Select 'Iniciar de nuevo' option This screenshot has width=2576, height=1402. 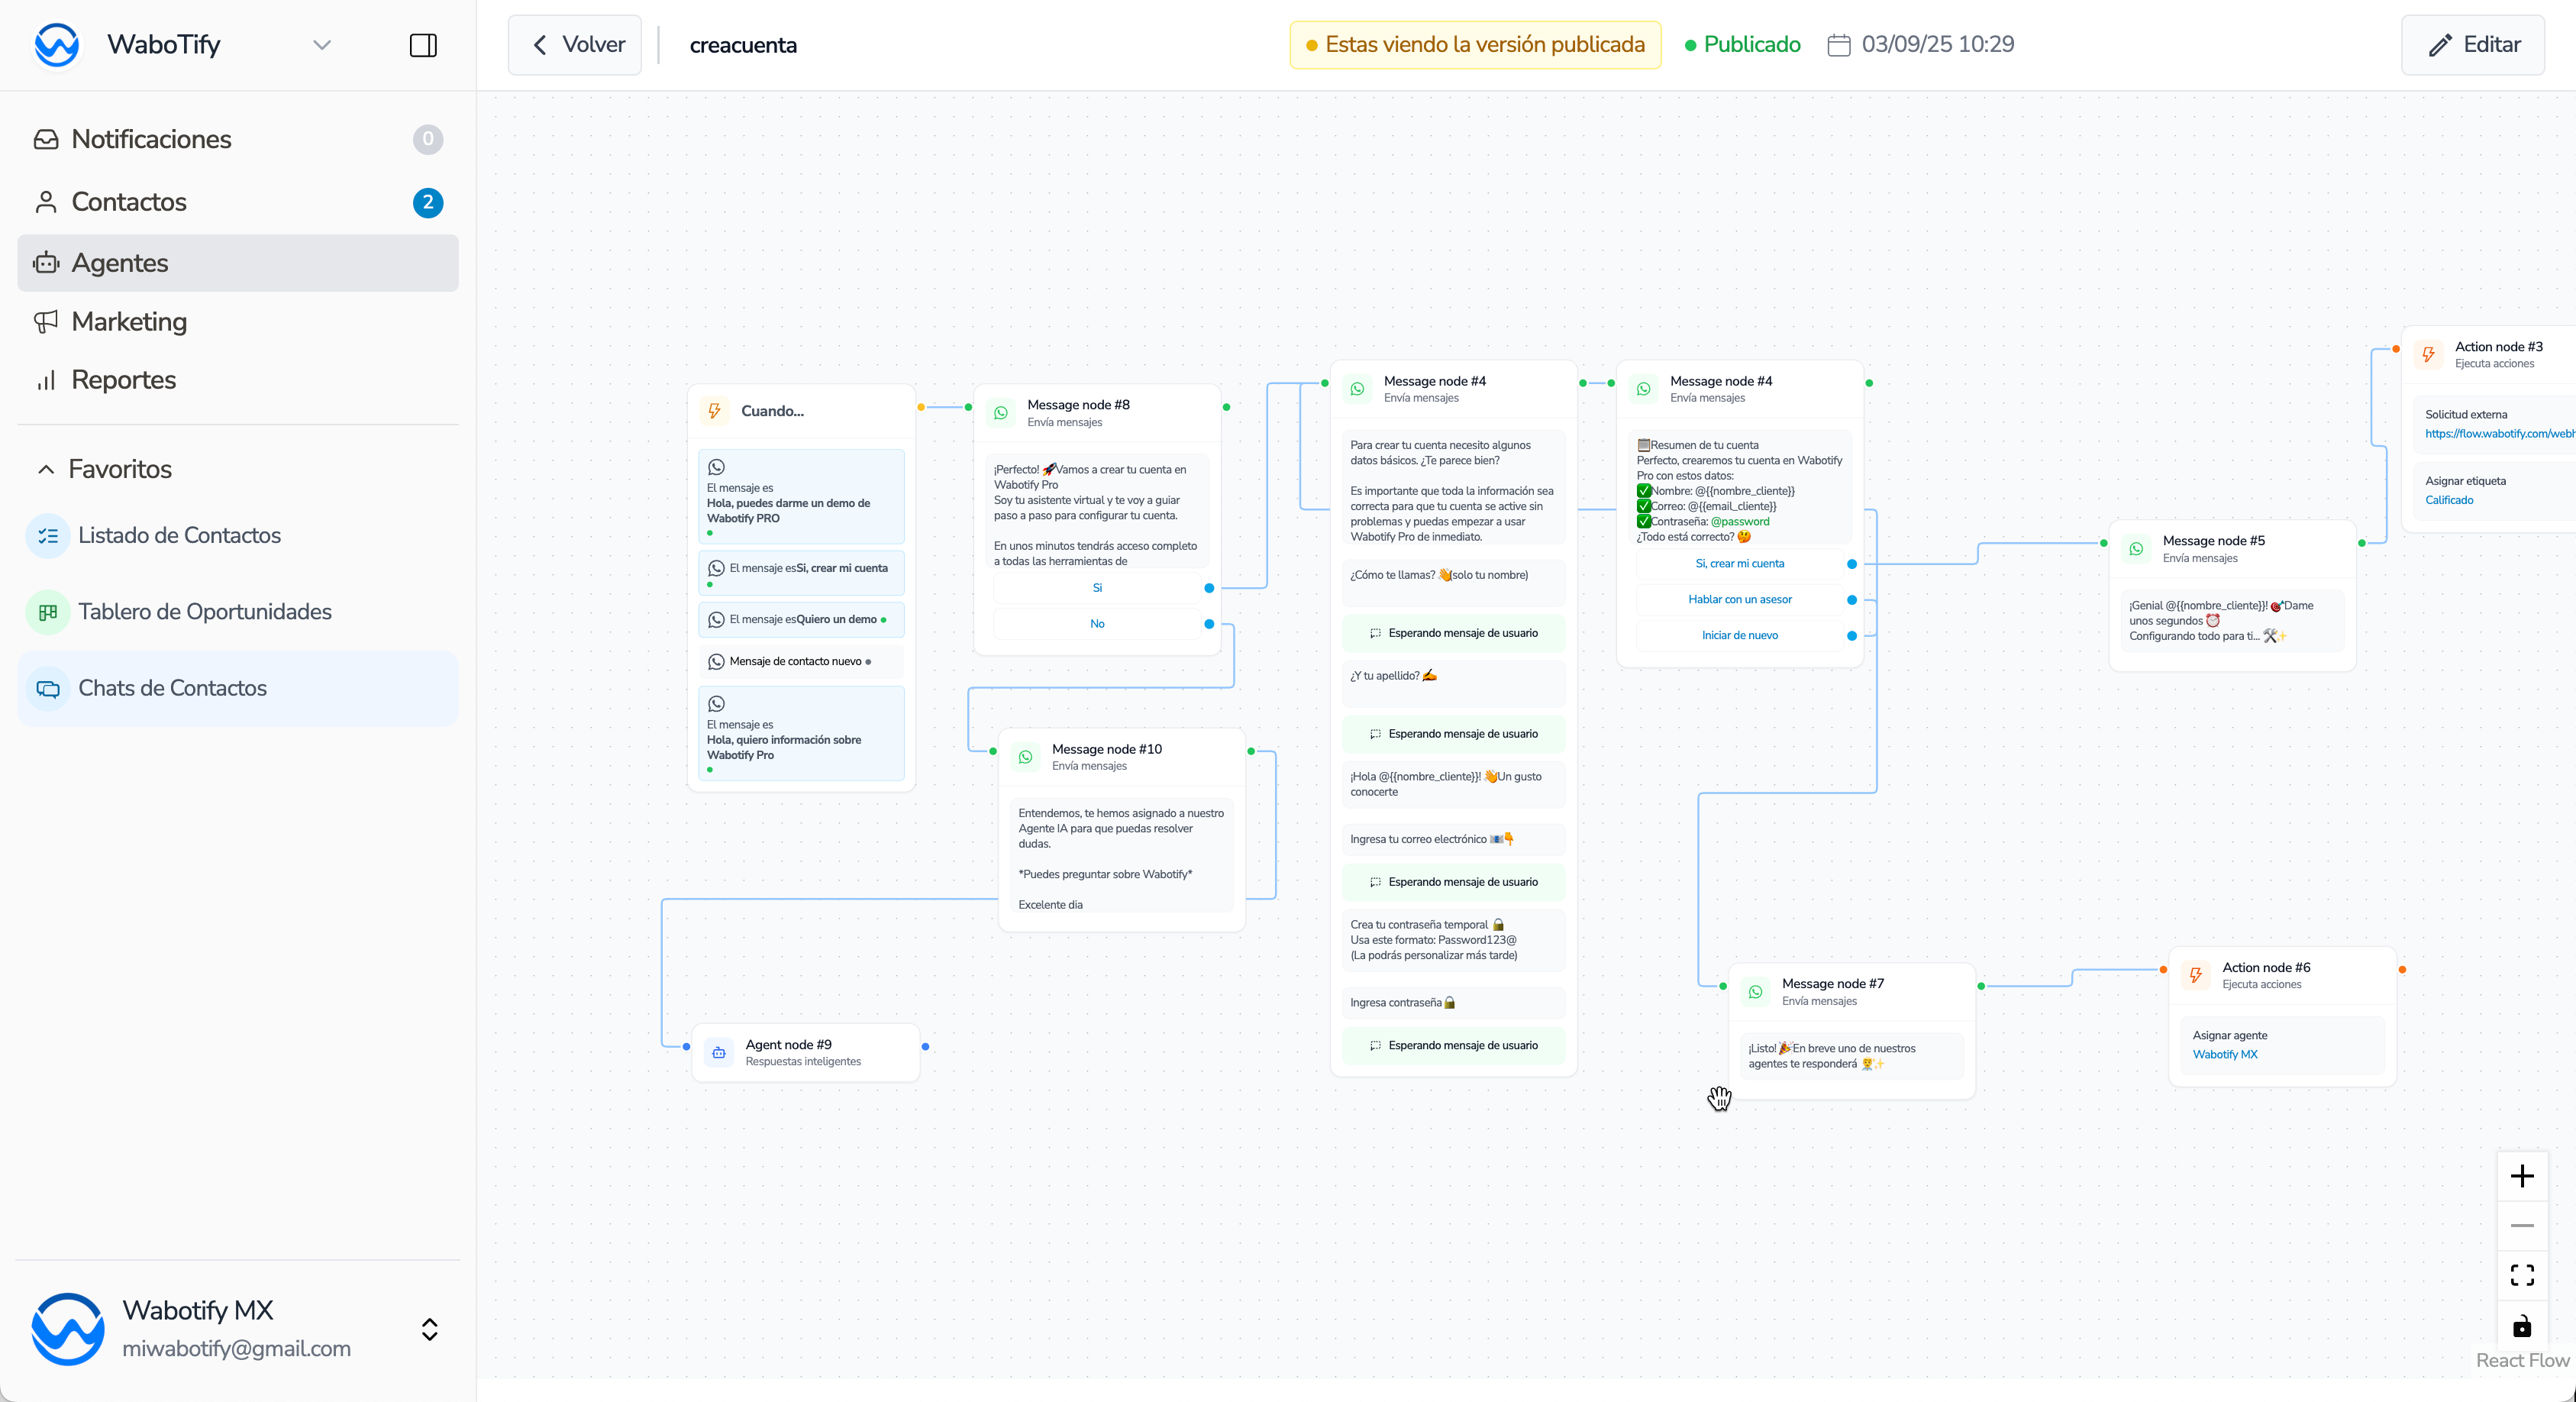(1740, 636)
